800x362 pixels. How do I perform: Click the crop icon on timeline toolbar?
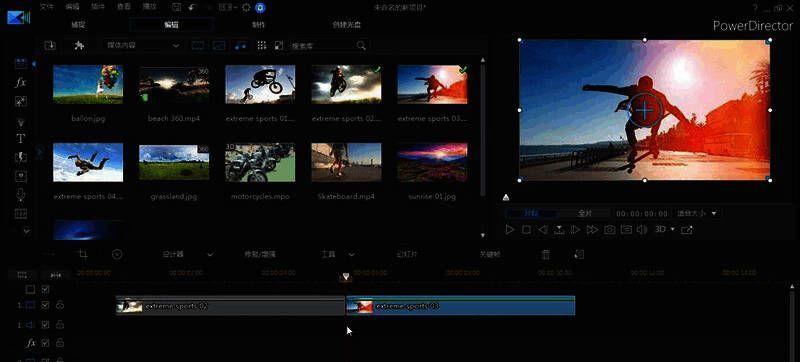[83, 254]
